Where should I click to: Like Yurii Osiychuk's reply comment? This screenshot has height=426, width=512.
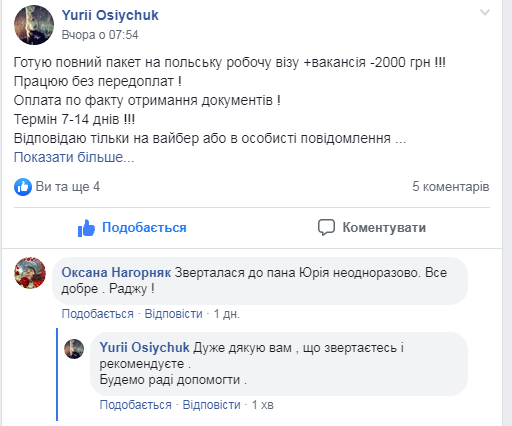135,405
